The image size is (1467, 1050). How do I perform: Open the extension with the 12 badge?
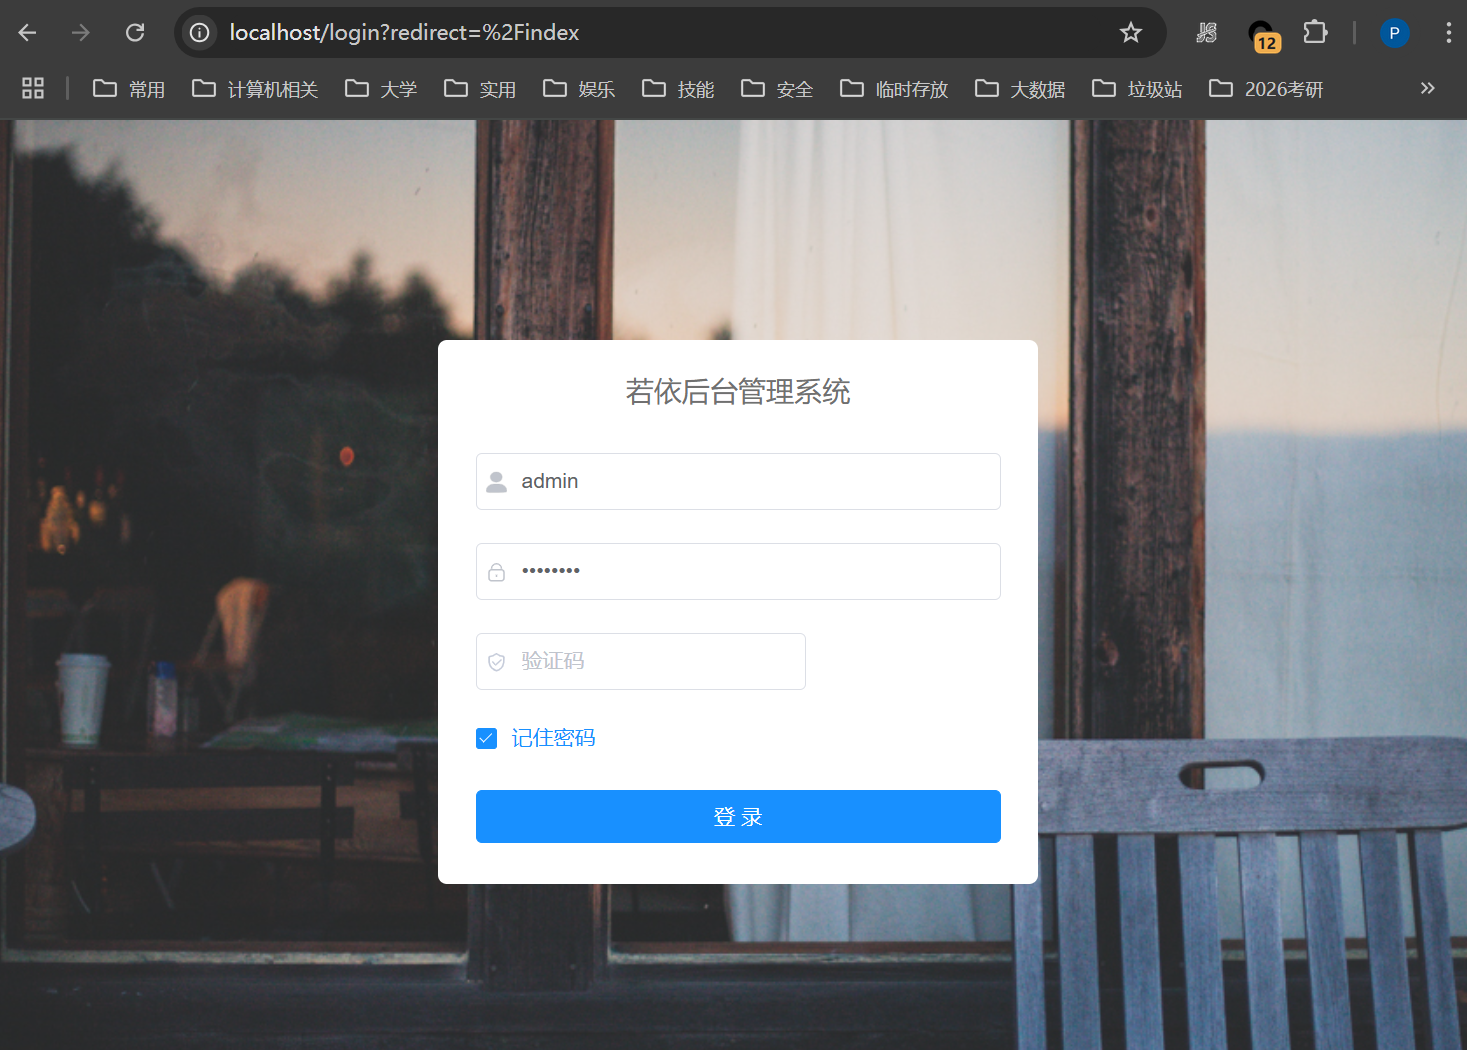[x=1263, y=35]
